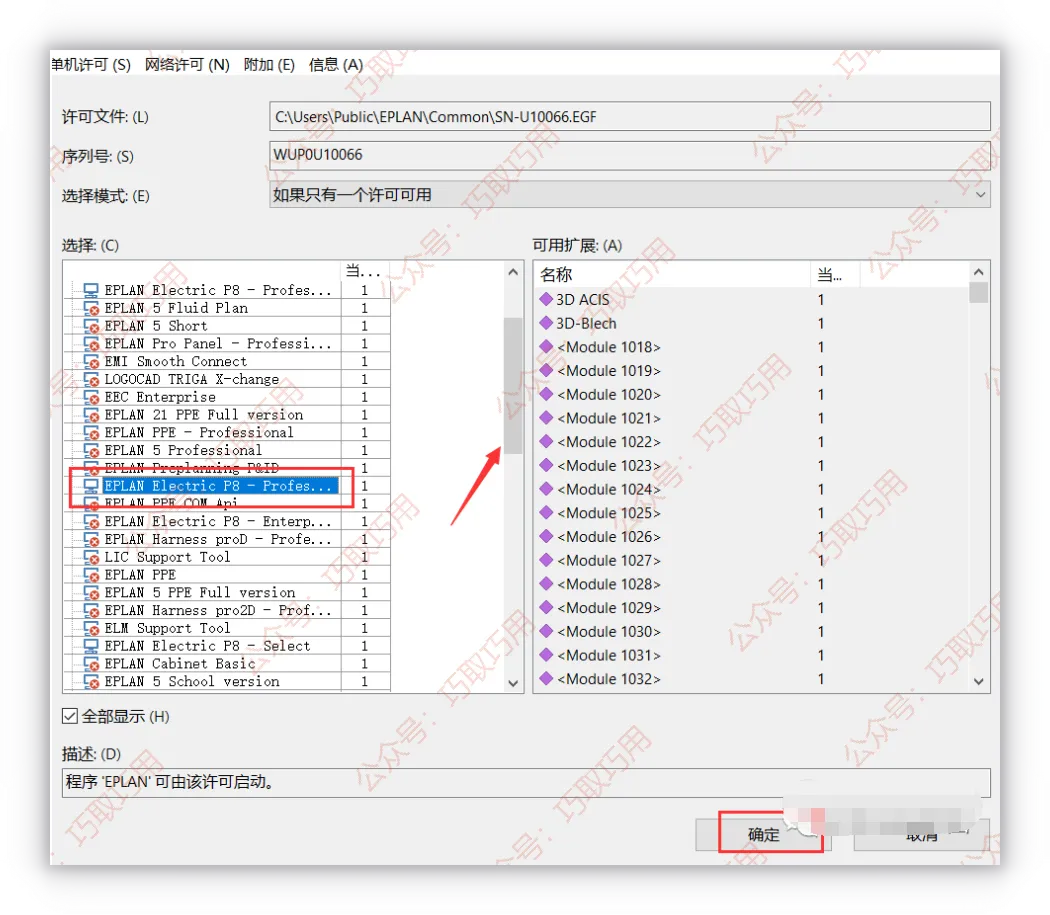Click the diamond icon of Module 1018

(x=546, y=346)
